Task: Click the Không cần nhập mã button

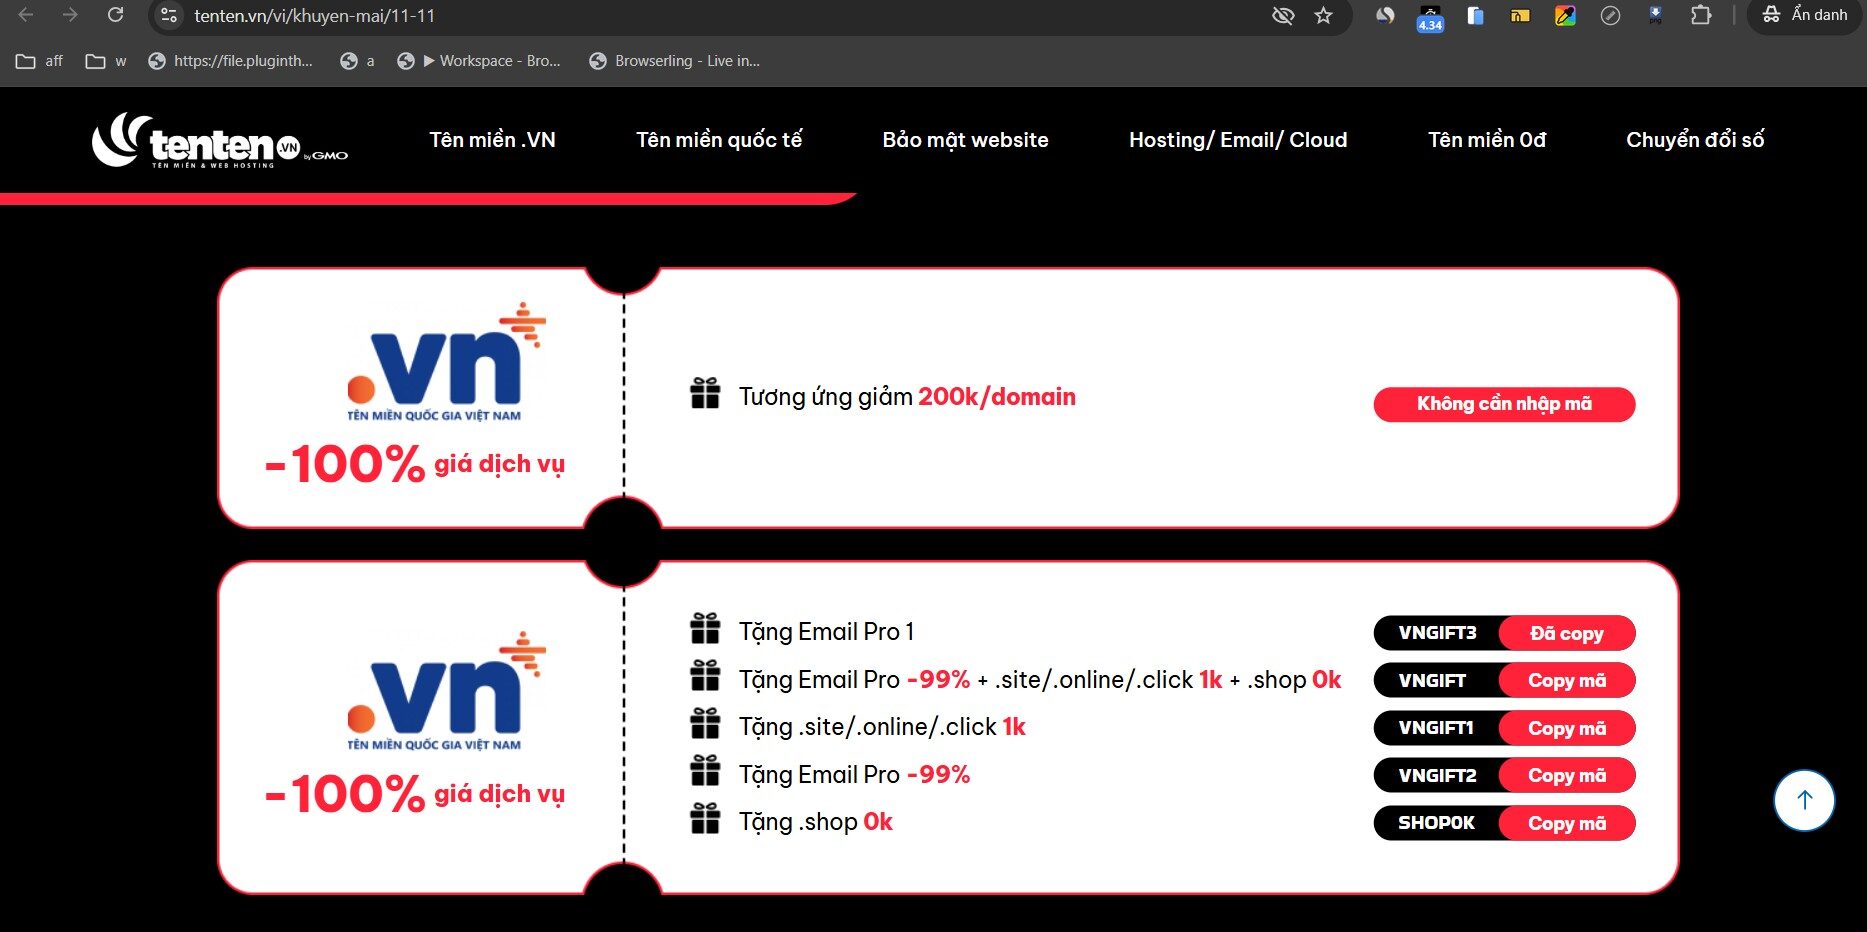Action: pos(1504,404)
